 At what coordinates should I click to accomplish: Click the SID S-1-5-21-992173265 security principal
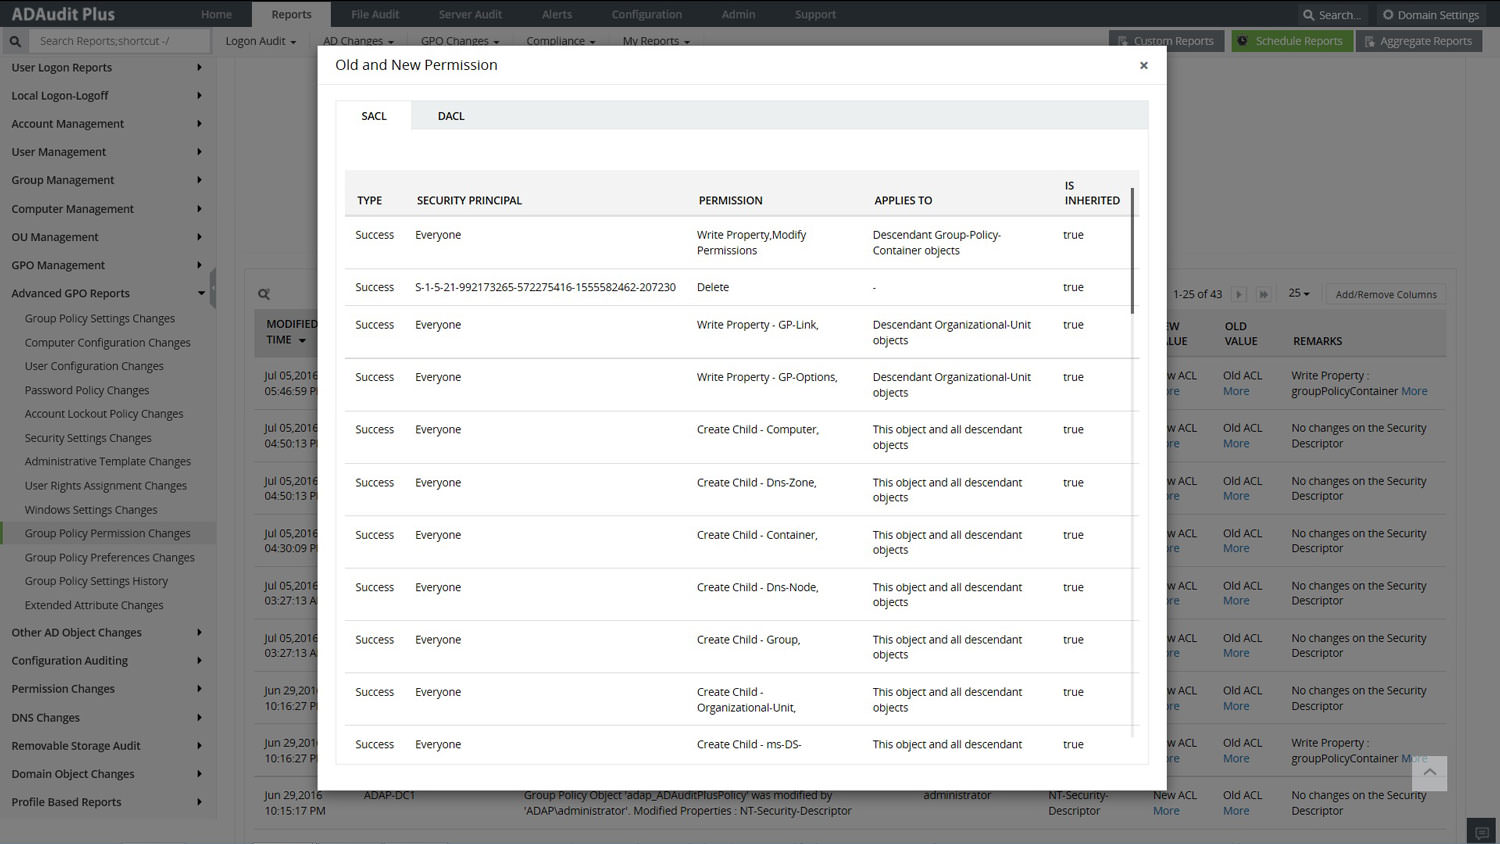(545, 287)
